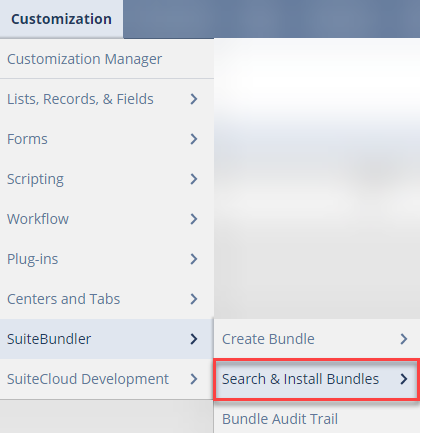Open Customization Manager
The height and width of the screenshot is (433, 422).
tap(107, 59)
